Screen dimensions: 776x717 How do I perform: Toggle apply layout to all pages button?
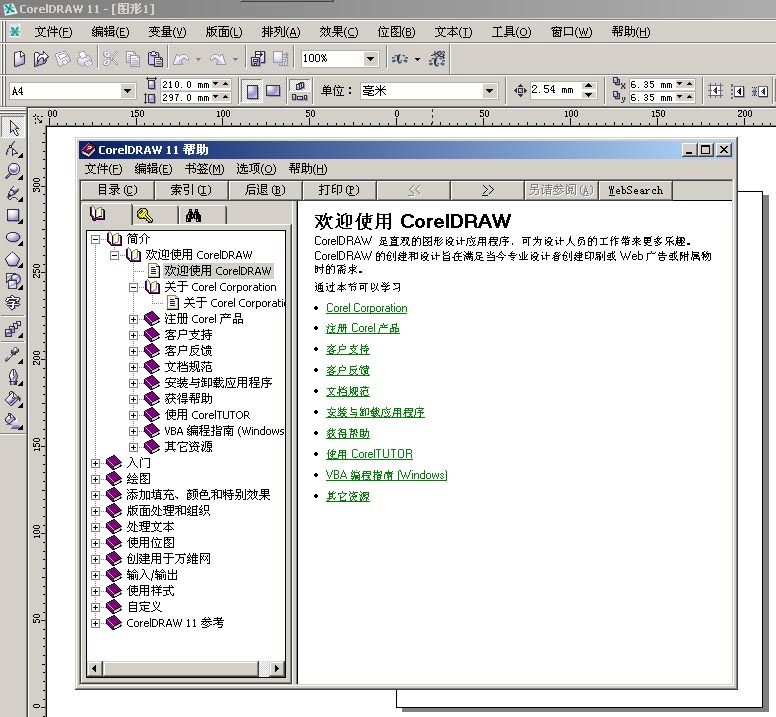[299, 91]
